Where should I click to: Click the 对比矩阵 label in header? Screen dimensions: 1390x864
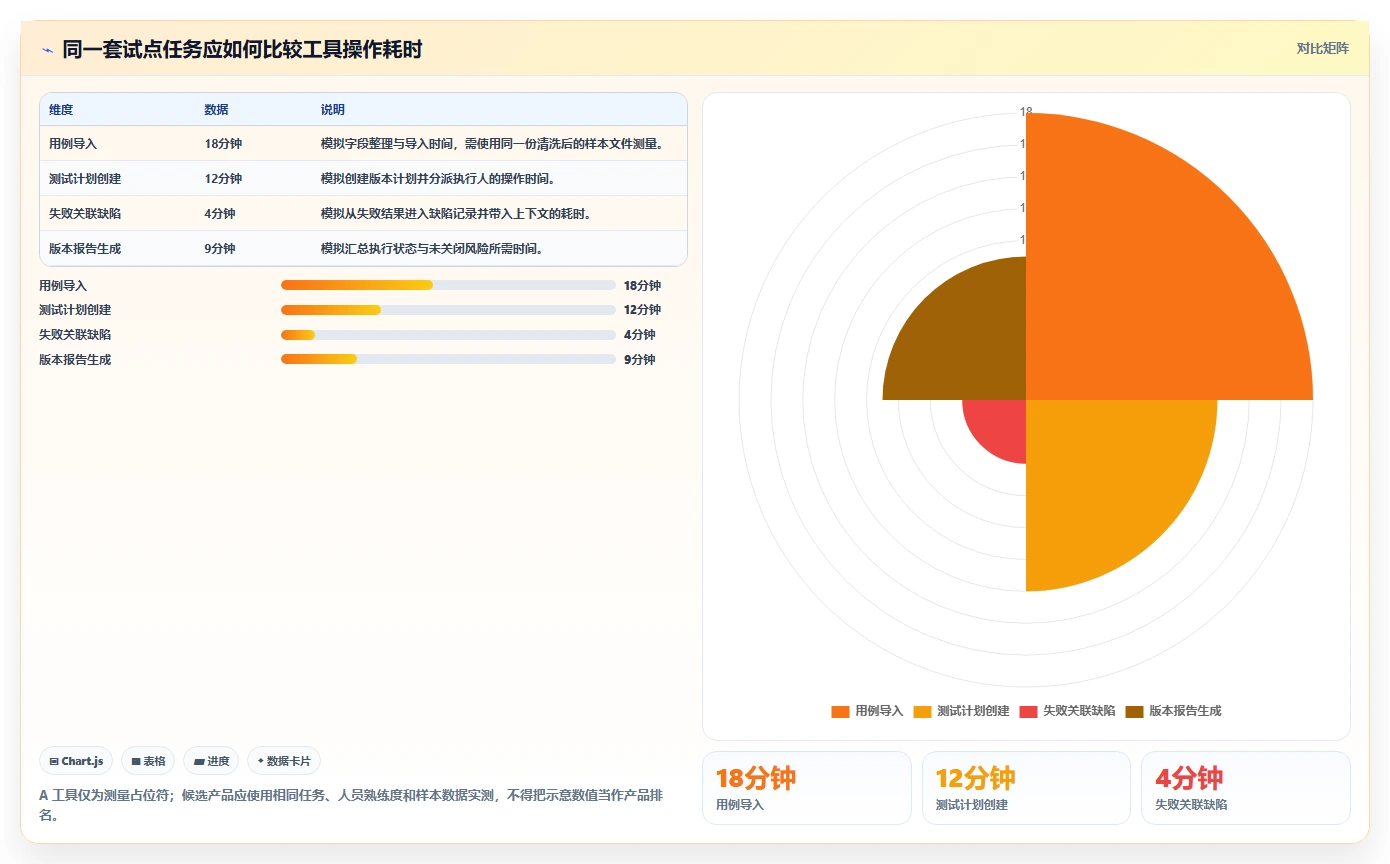[x=1322, y=48]
